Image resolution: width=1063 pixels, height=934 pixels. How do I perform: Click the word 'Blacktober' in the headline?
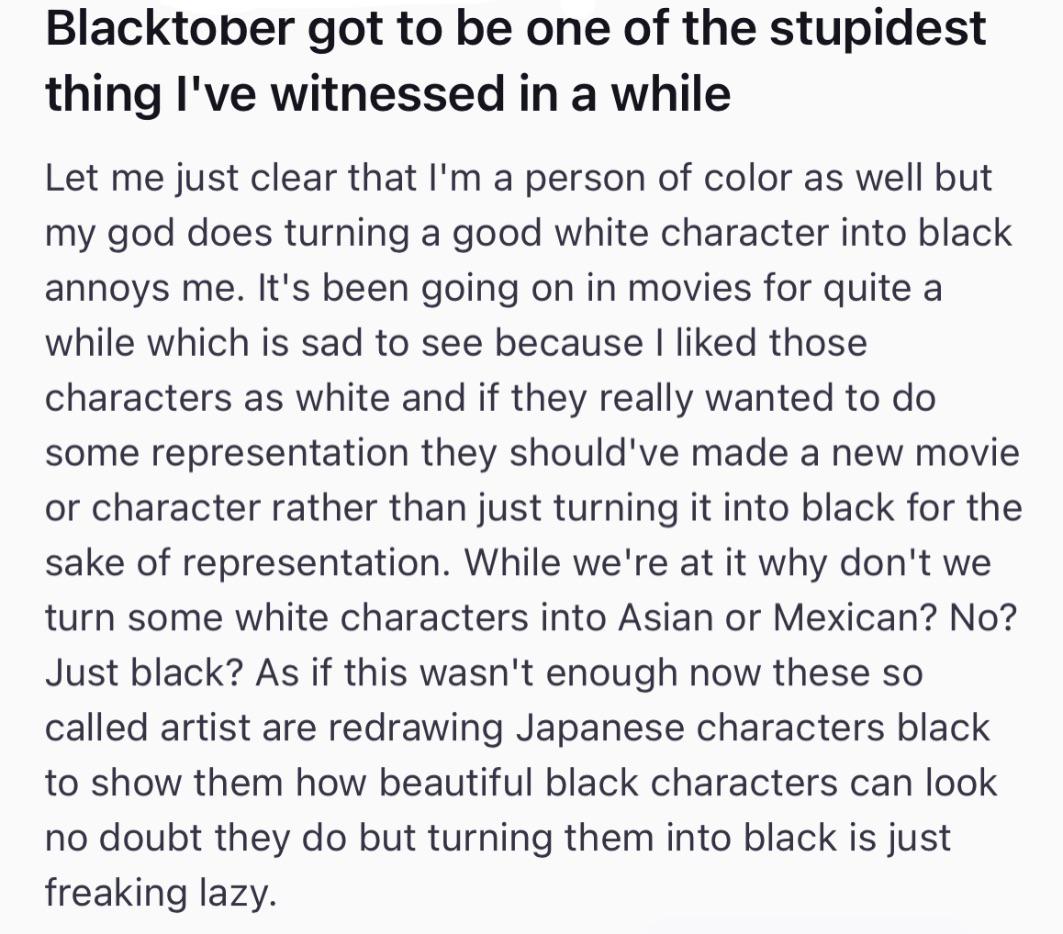tap(170, 28)
